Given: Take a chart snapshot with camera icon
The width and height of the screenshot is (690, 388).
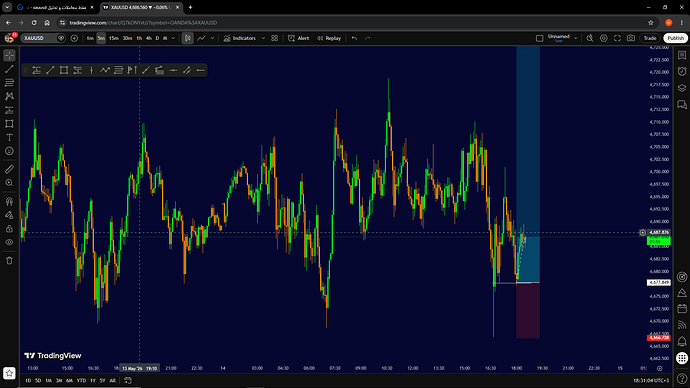Looking at the screenshot, I should (631, 38).
